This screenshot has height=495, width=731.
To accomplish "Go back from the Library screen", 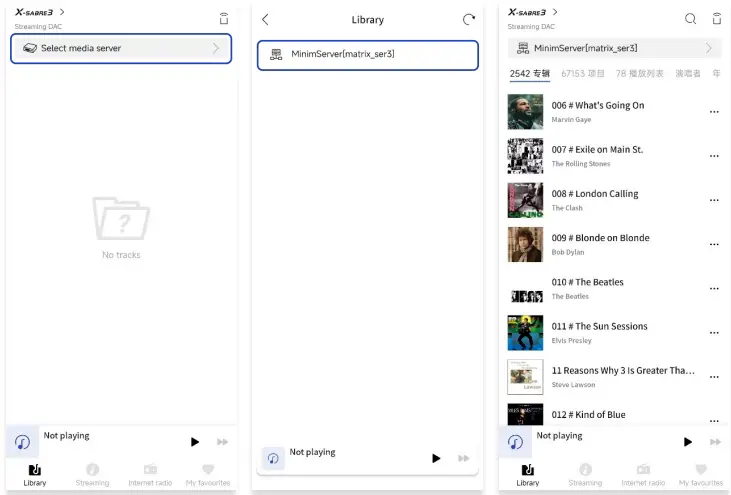I will [265, 20].
